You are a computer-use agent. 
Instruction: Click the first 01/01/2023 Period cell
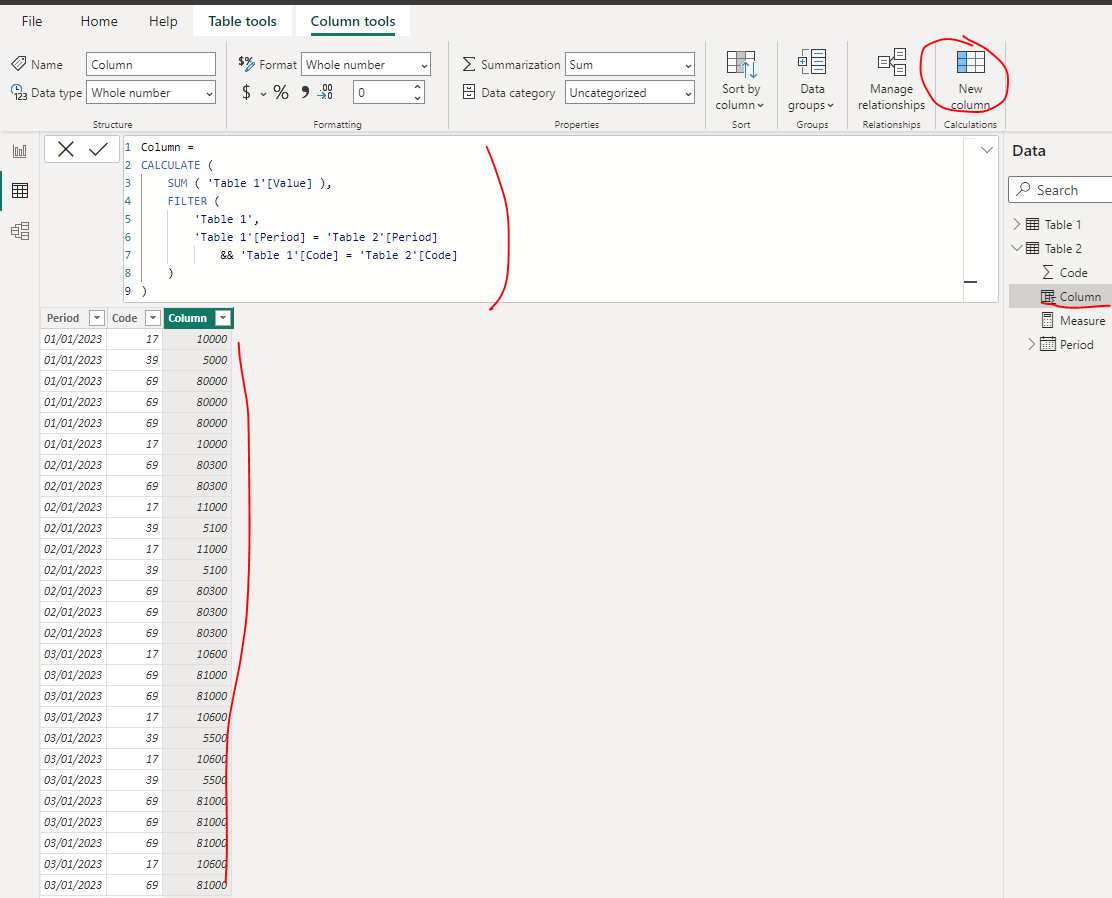pos(73,339)
